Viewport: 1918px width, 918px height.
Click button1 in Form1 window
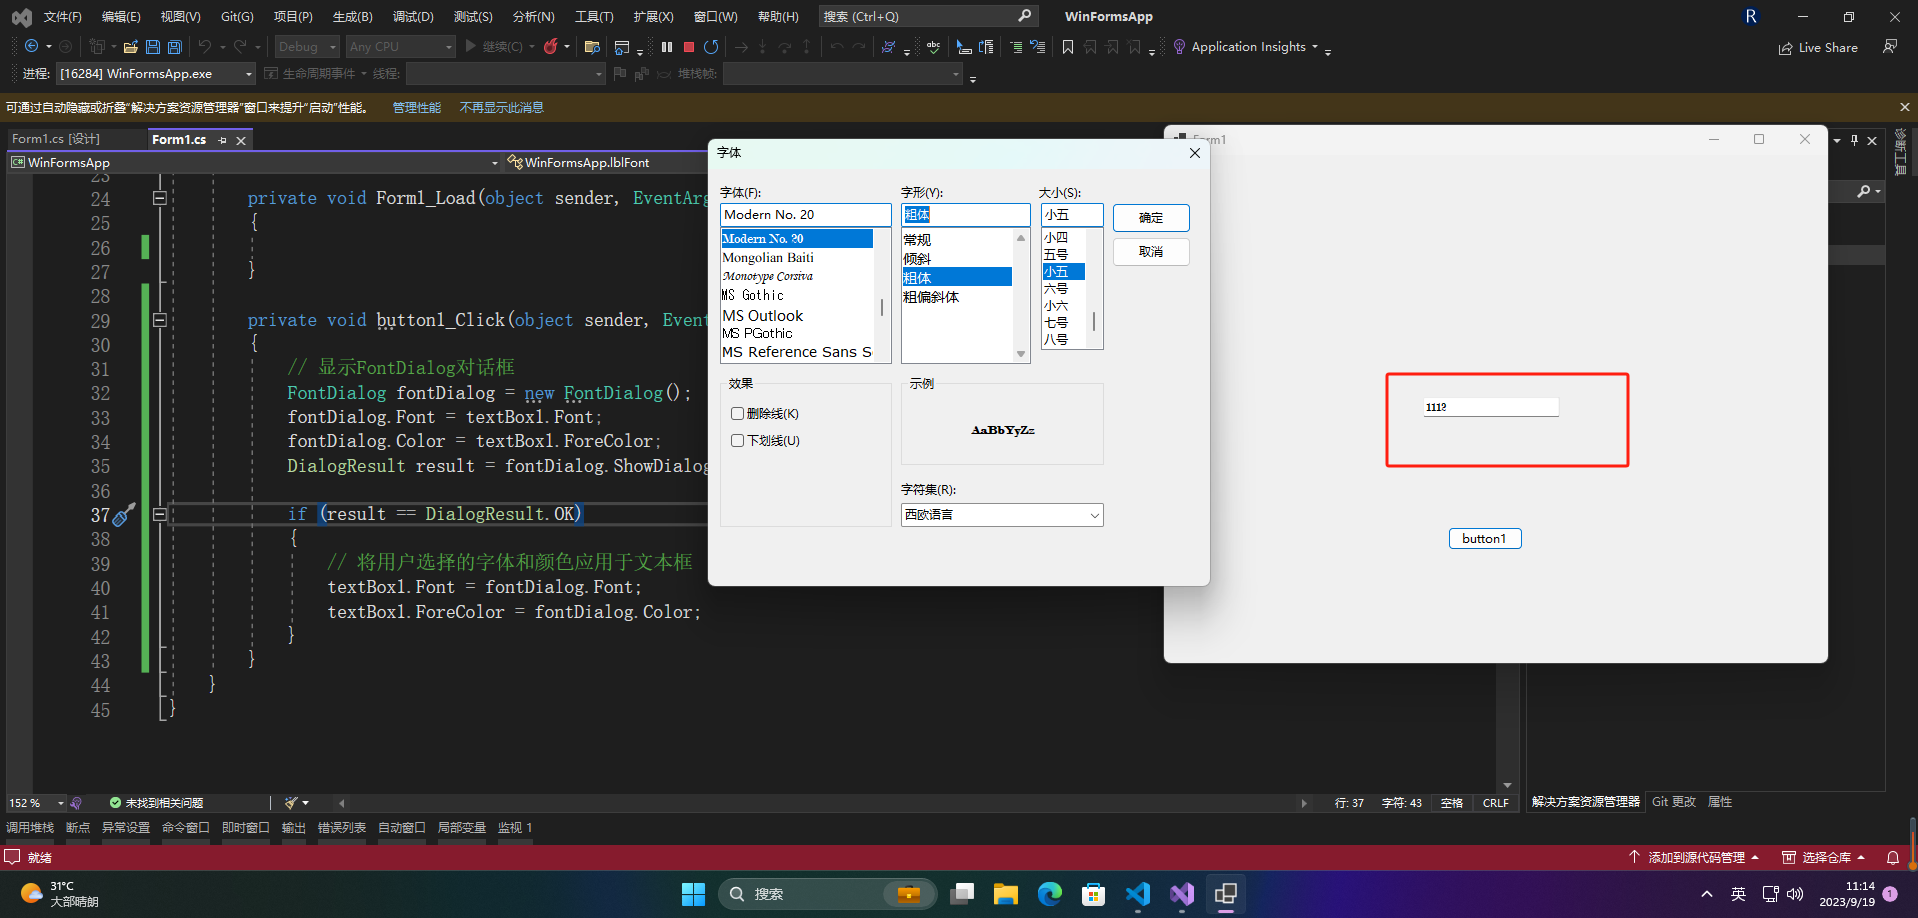1485,539
